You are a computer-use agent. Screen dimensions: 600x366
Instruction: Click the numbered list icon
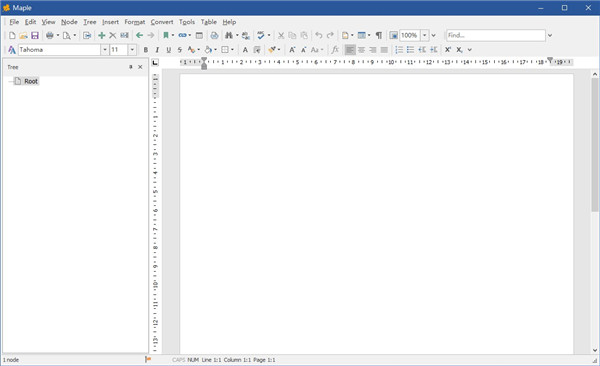tap(399, 50)
